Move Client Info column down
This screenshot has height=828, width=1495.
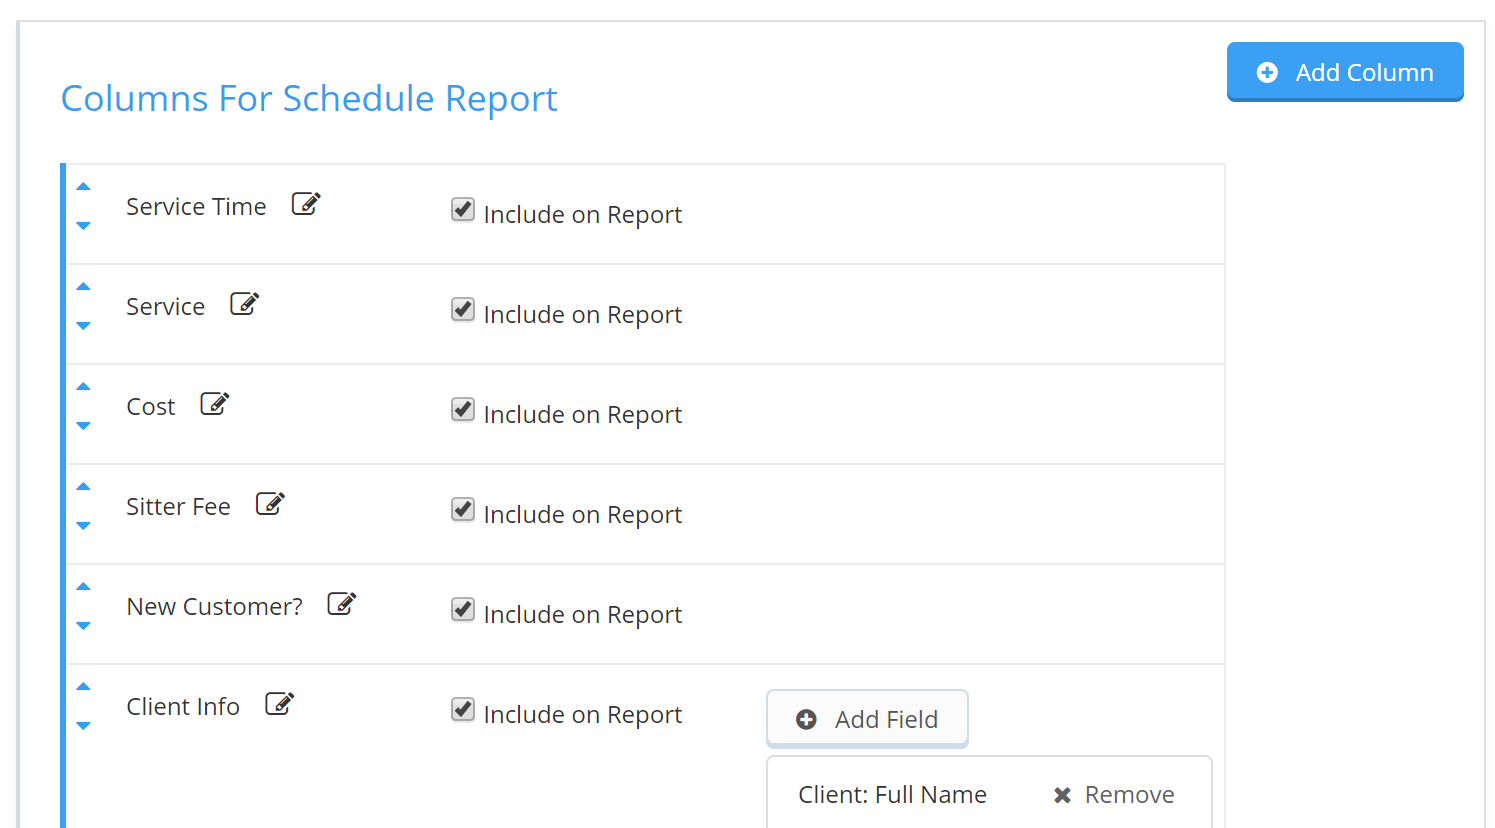[84, 726]
